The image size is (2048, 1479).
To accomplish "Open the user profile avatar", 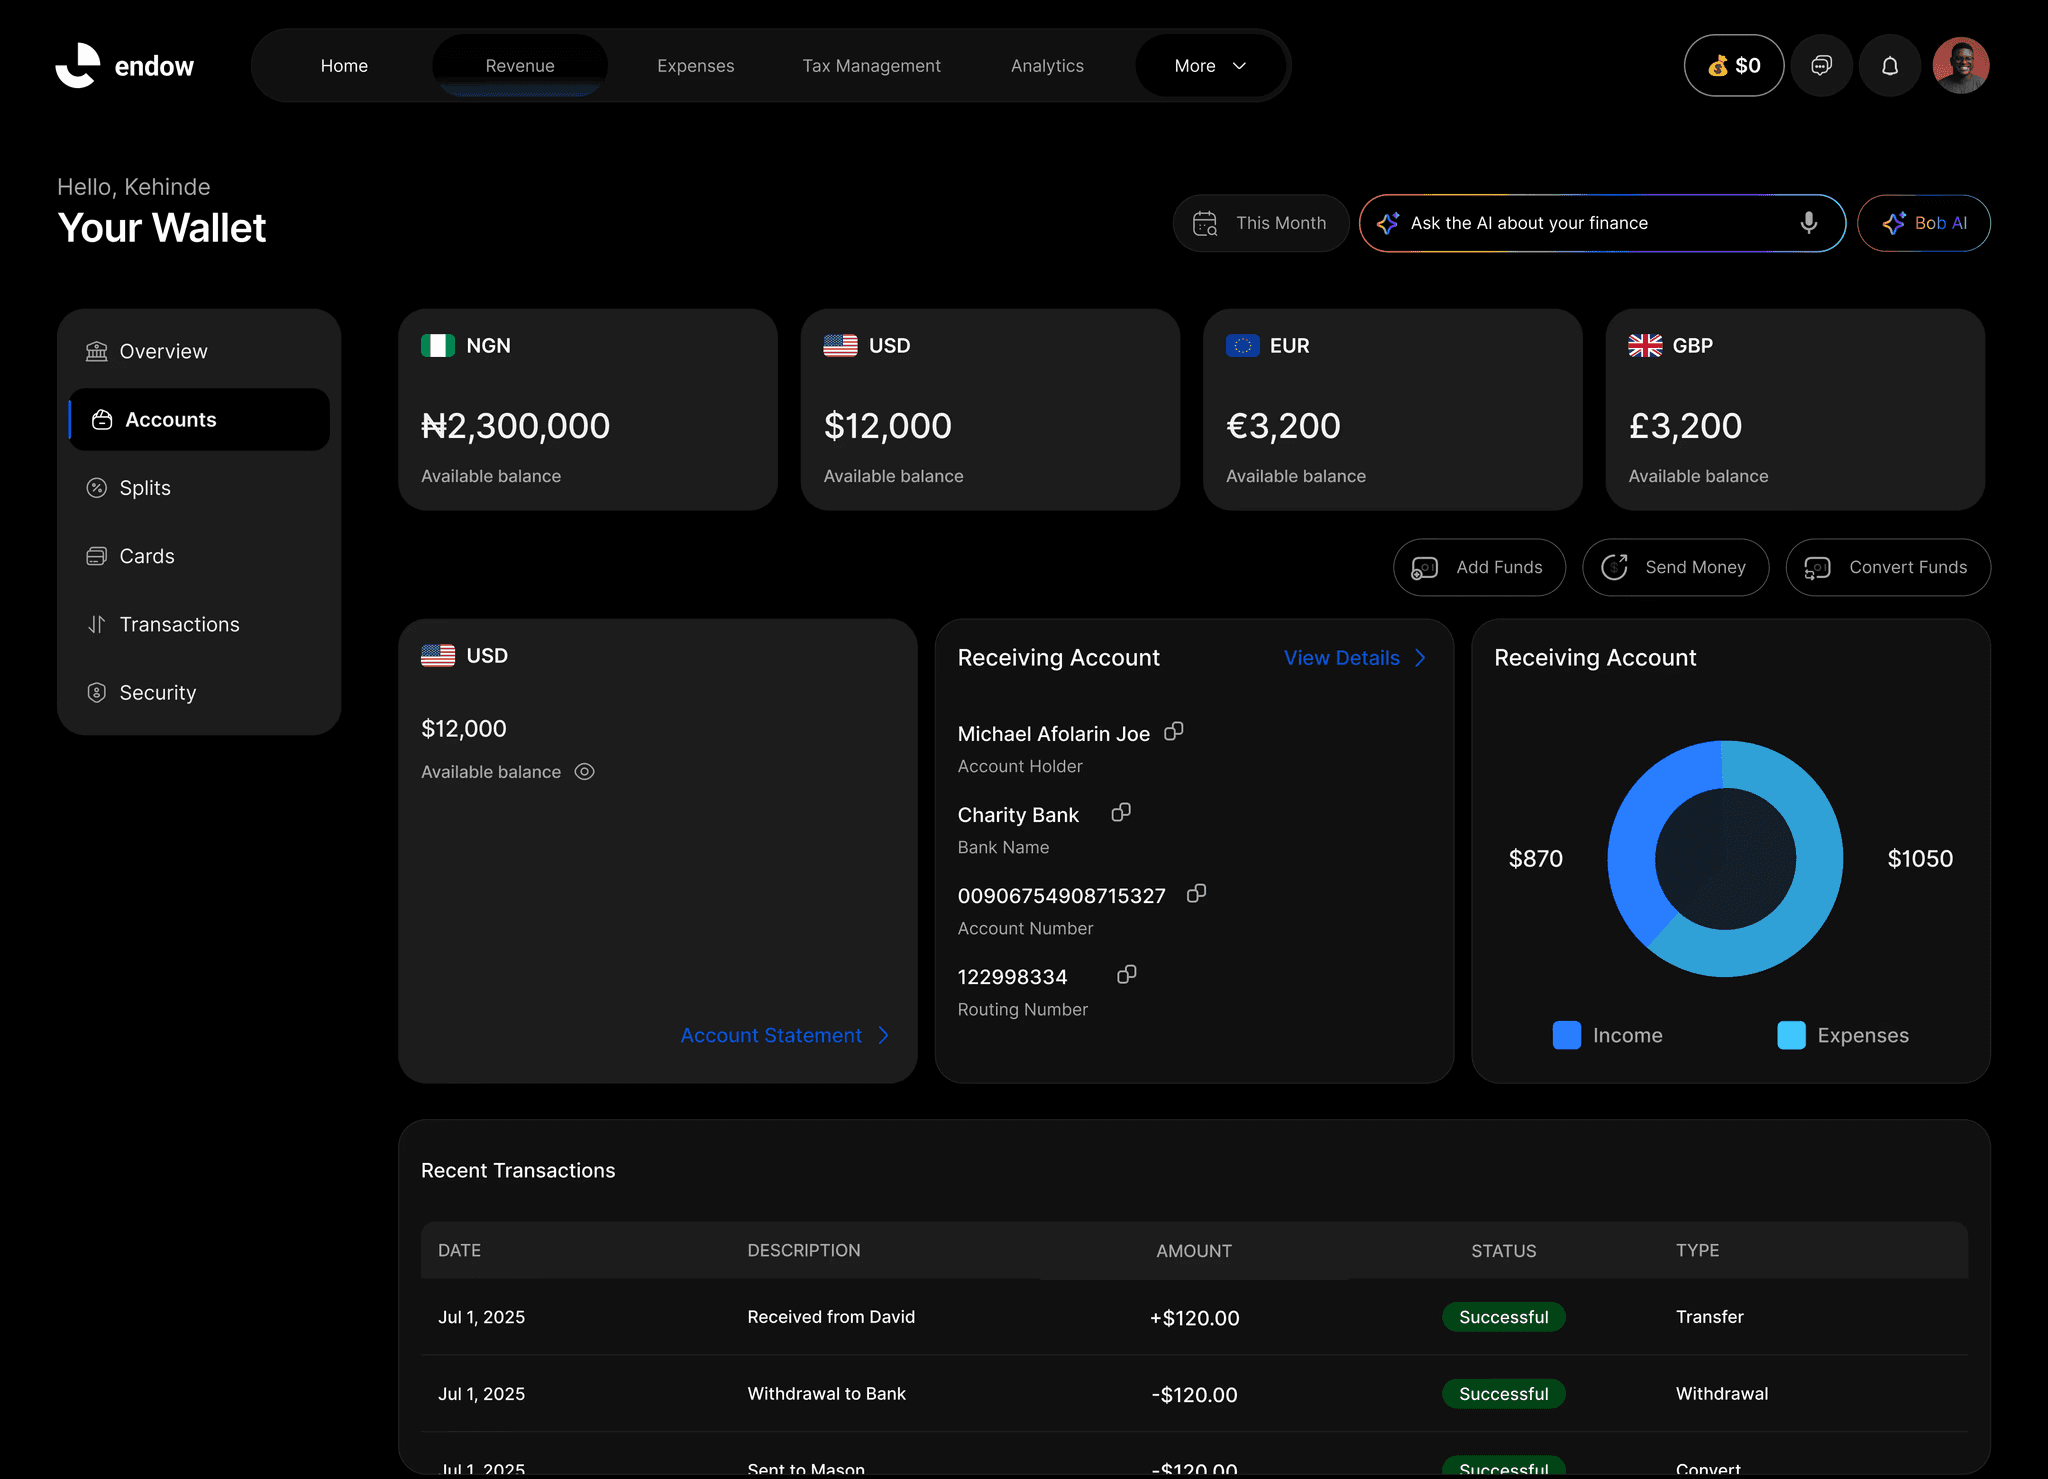I will click(x=1960, y=66).
